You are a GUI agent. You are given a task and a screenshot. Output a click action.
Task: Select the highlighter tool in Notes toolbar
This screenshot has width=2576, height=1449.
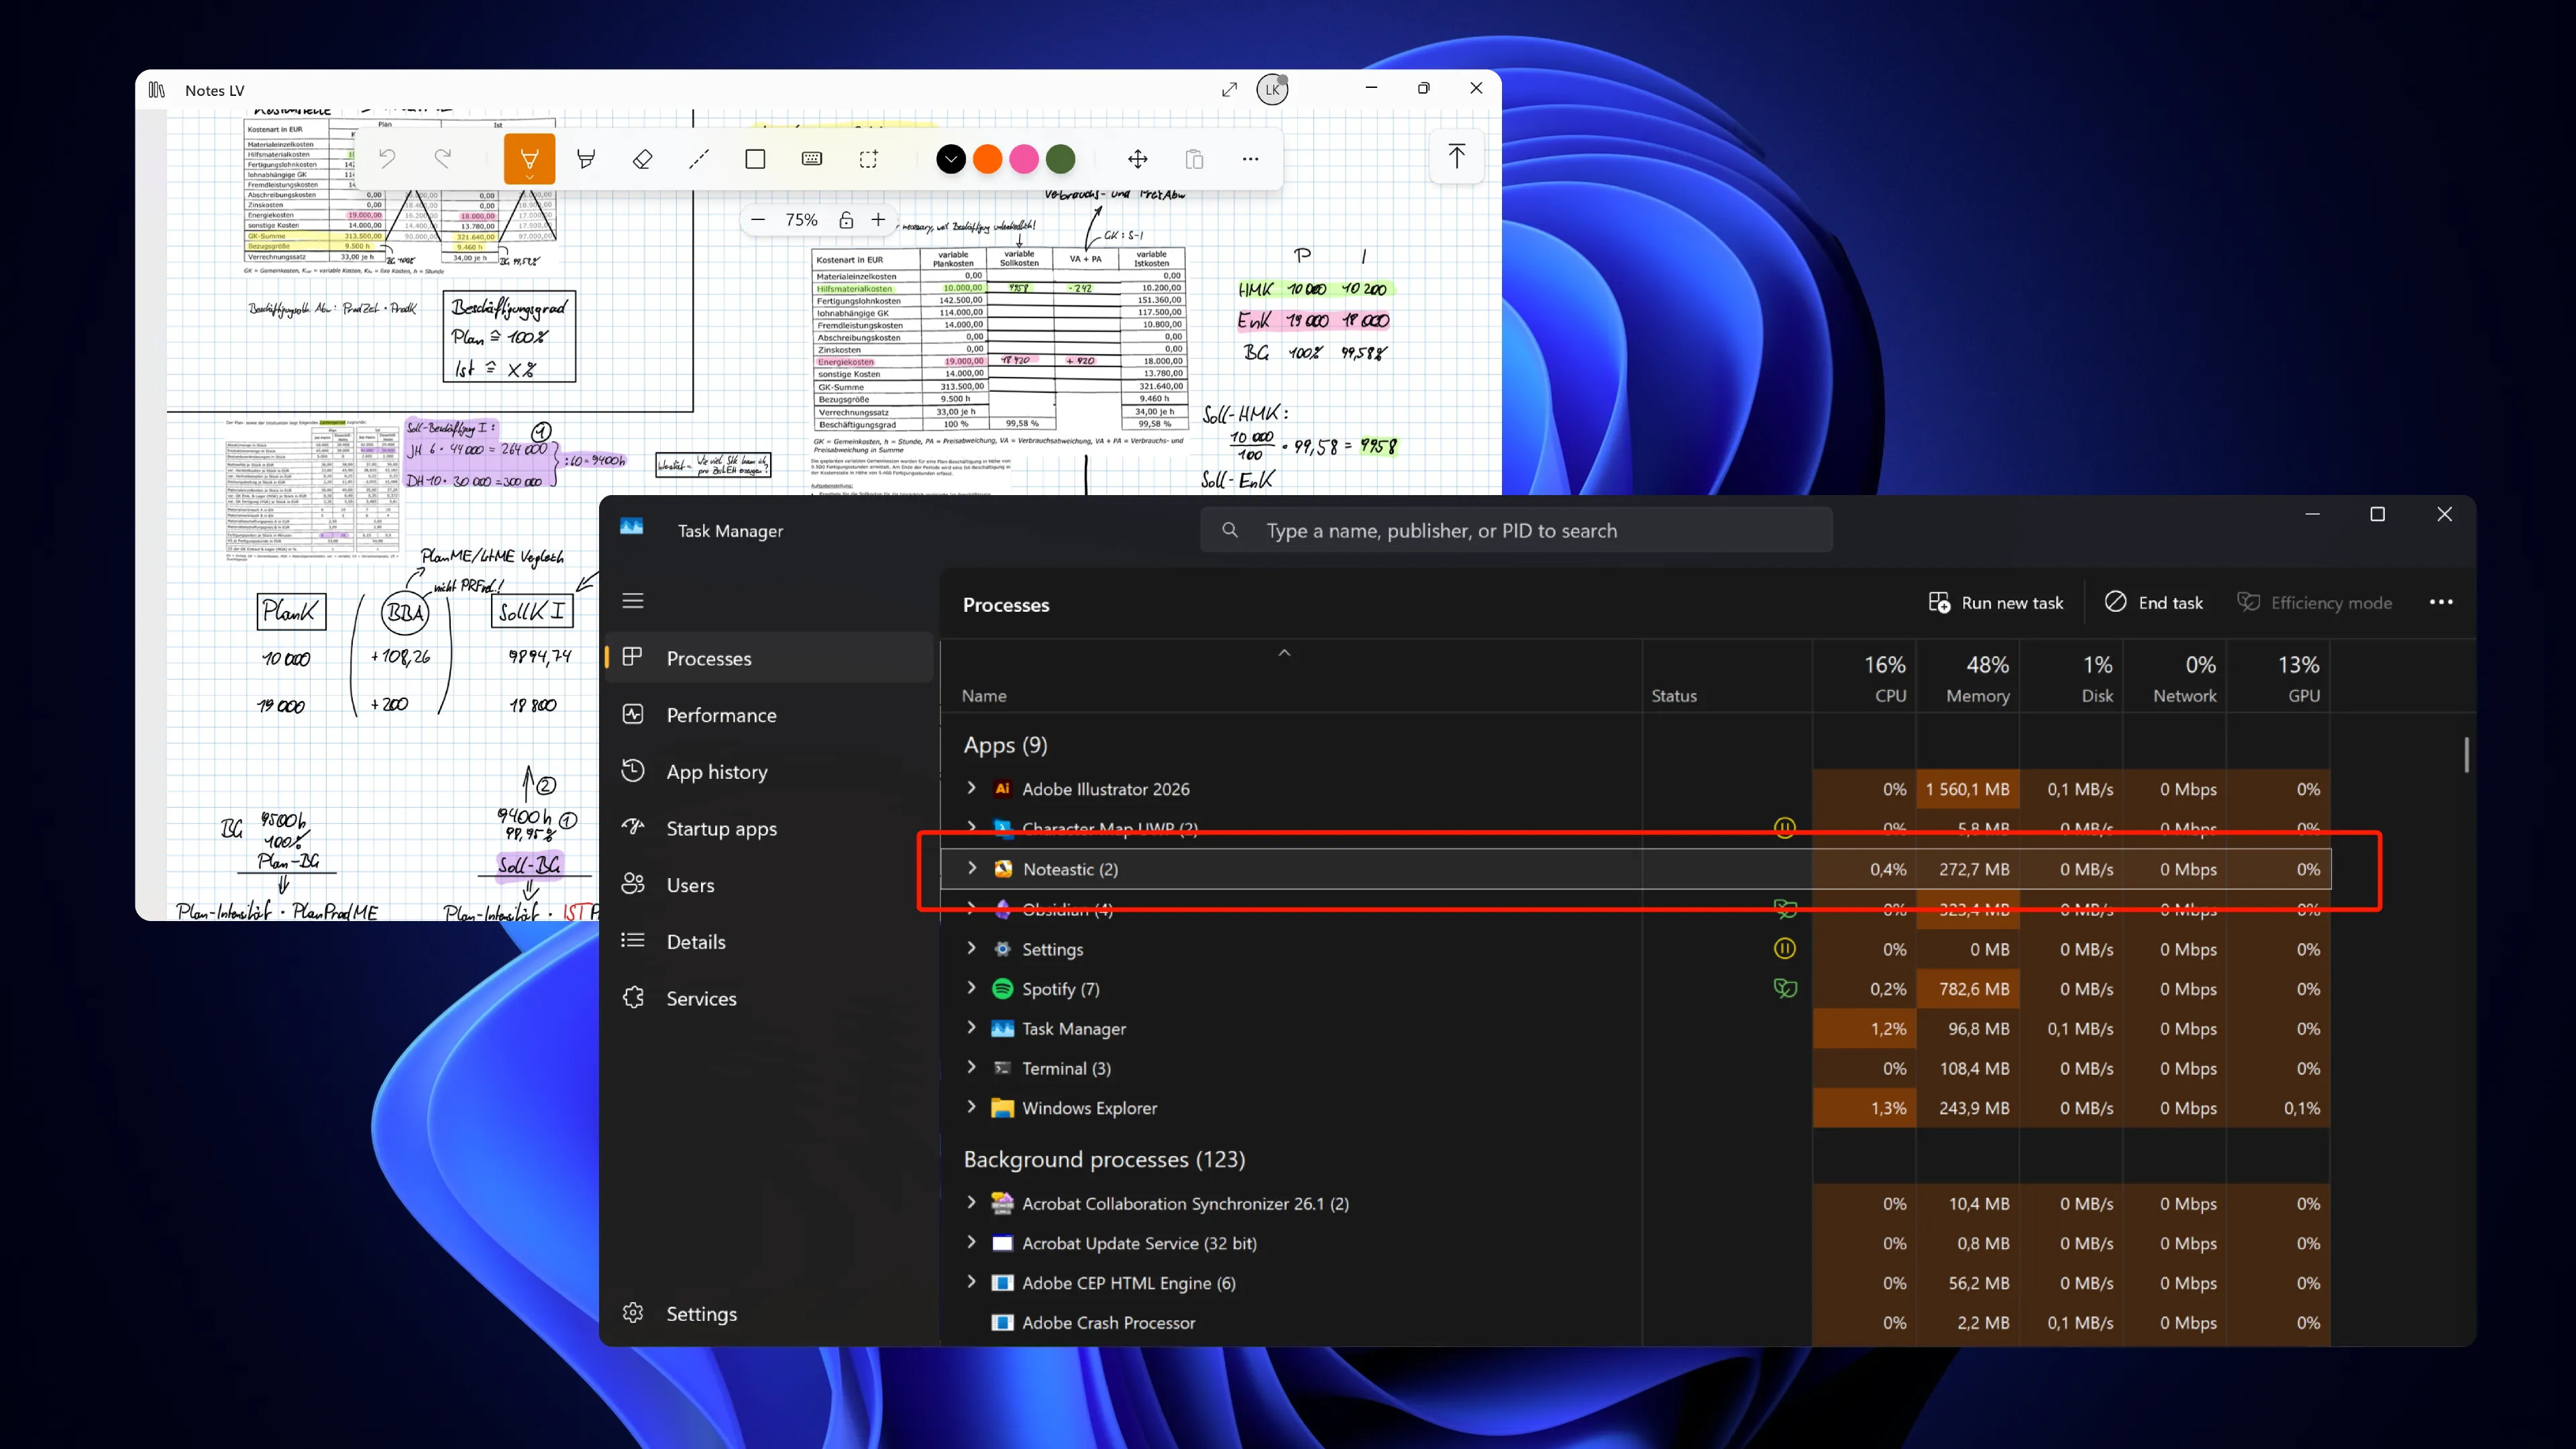tap(586, 159)
